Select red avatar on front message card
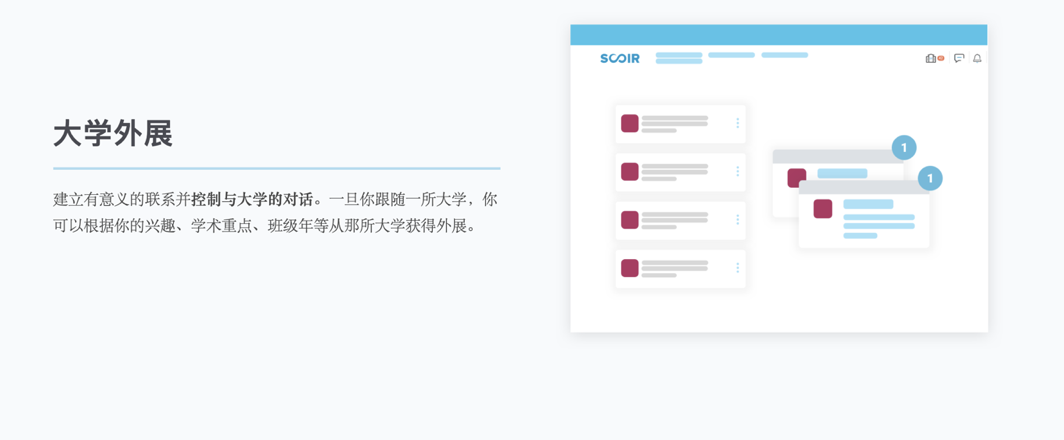Screen dimensions: 1064x440 point(822,208)
